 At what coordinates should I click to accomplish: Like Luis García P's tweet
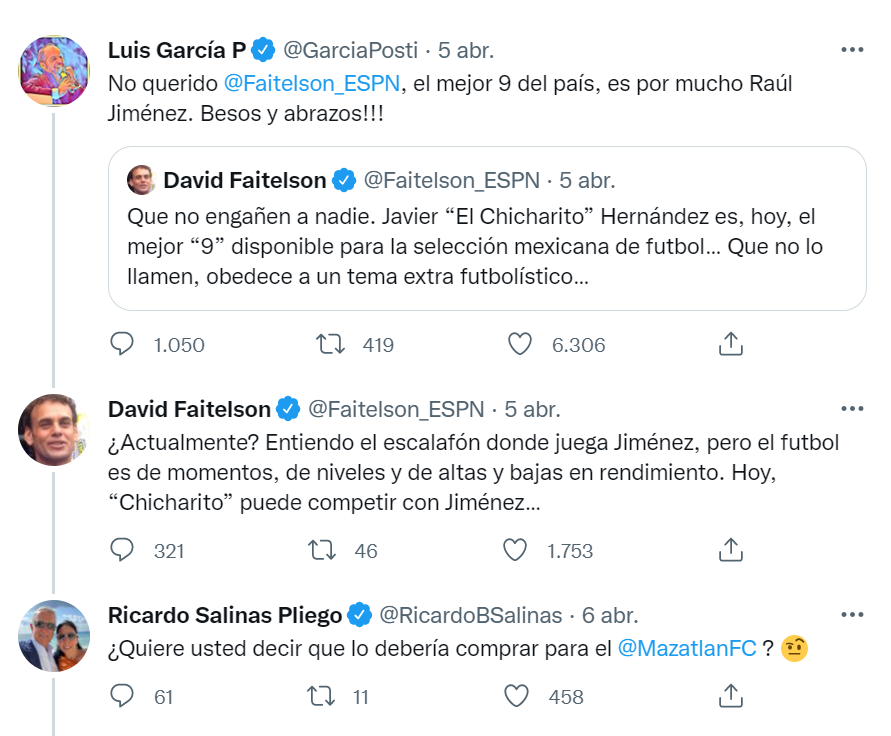520,345
